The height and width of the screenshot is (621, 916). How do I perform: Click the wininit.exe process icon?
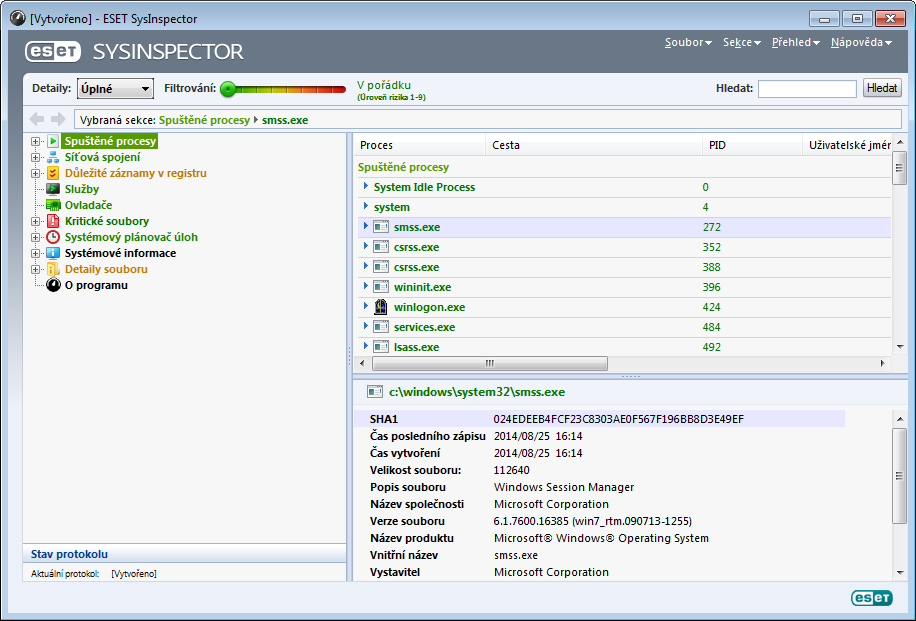coord(381,287)
